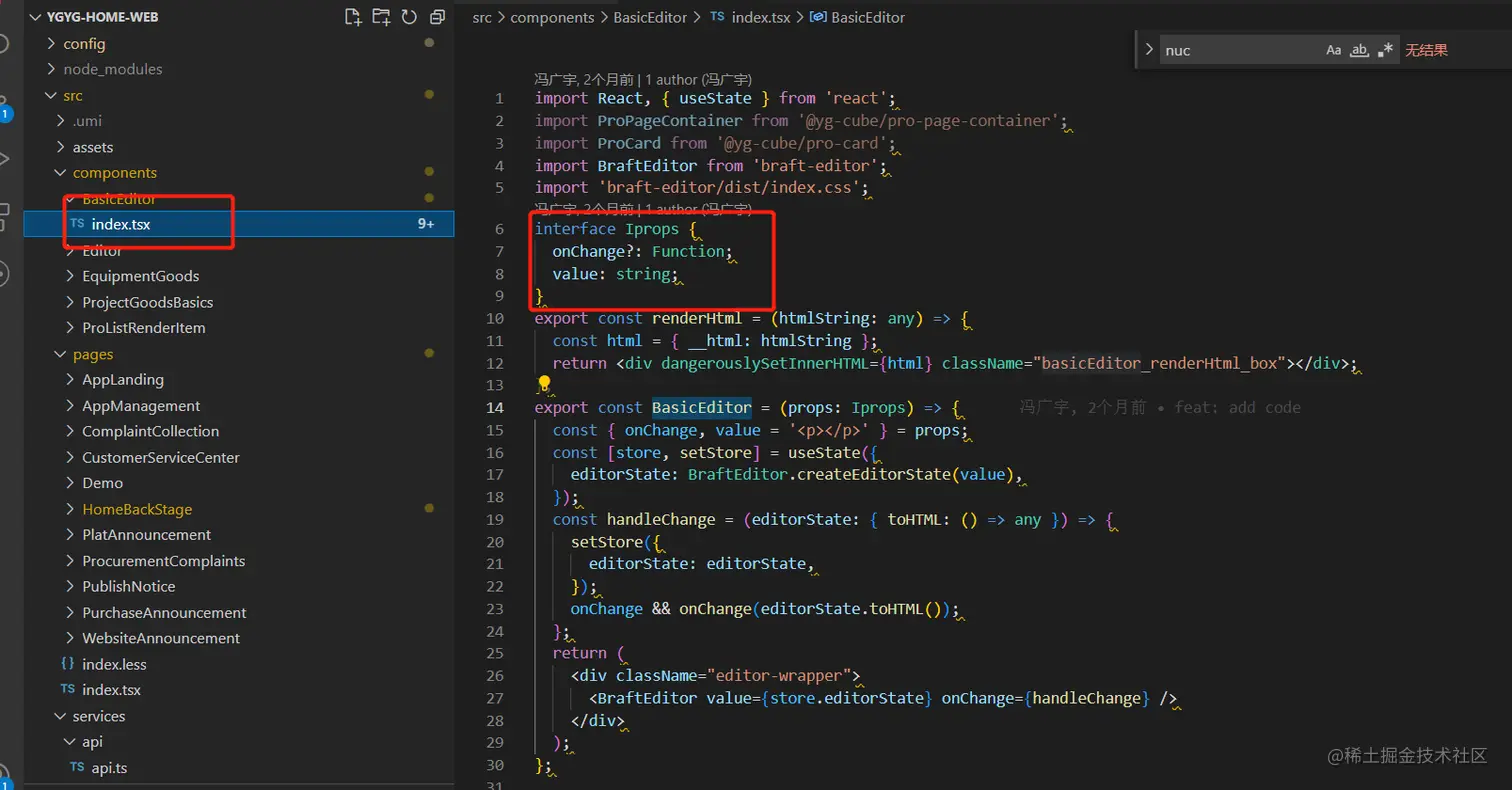The width and height of the screenshot is (1512, 790).
Task: Click the New Folder icon in explorer header
Action: [381, 17]
